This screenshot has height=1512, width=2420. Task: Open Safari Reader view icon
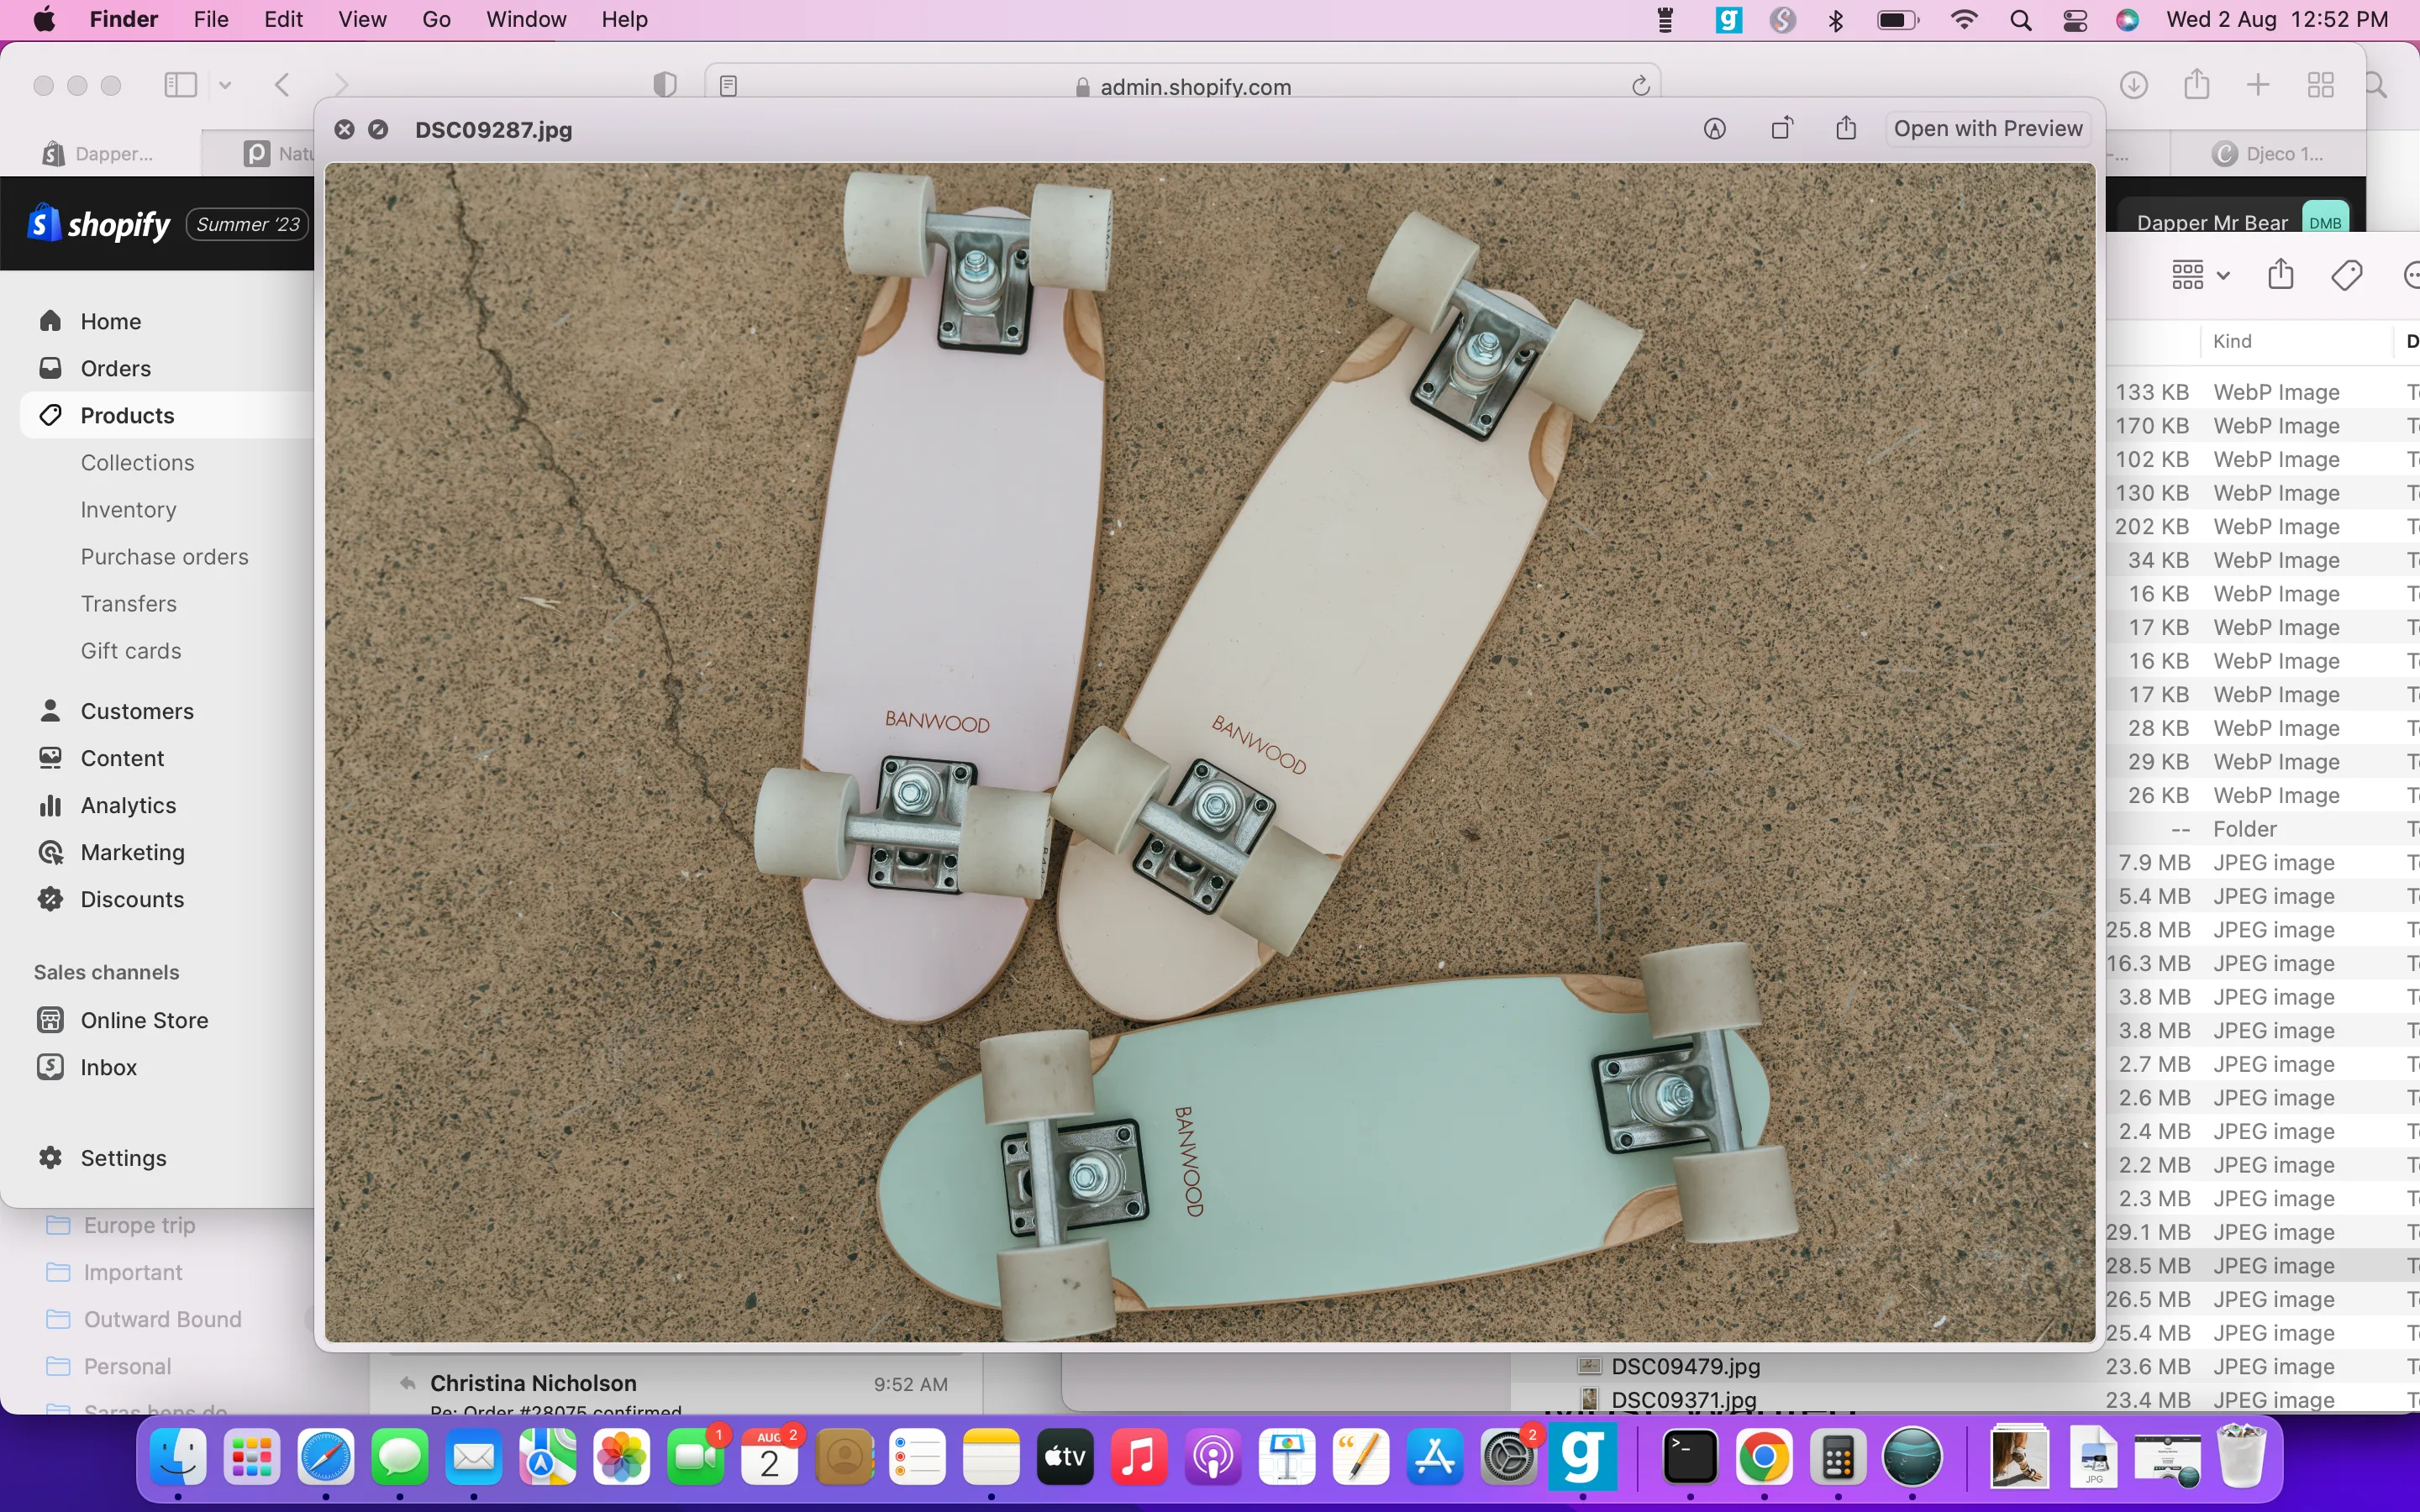tap(728, 86)
